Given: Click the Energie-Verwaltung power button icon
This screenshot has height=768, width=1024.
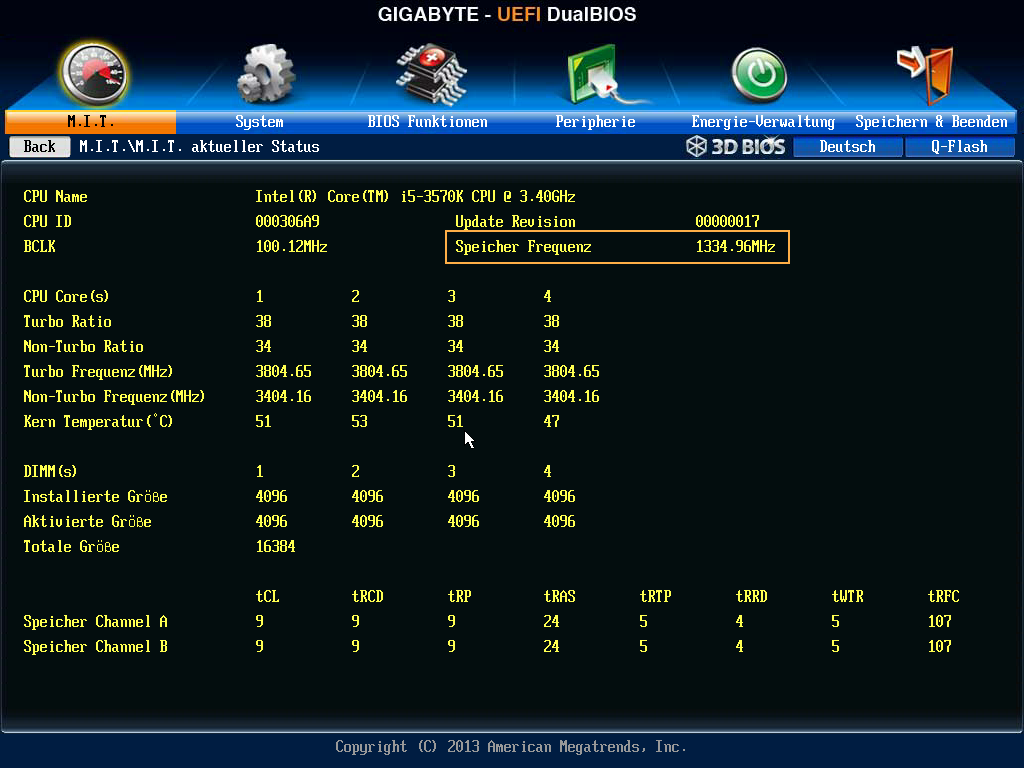Looking at the screenshot, I should tap(759, 75).
